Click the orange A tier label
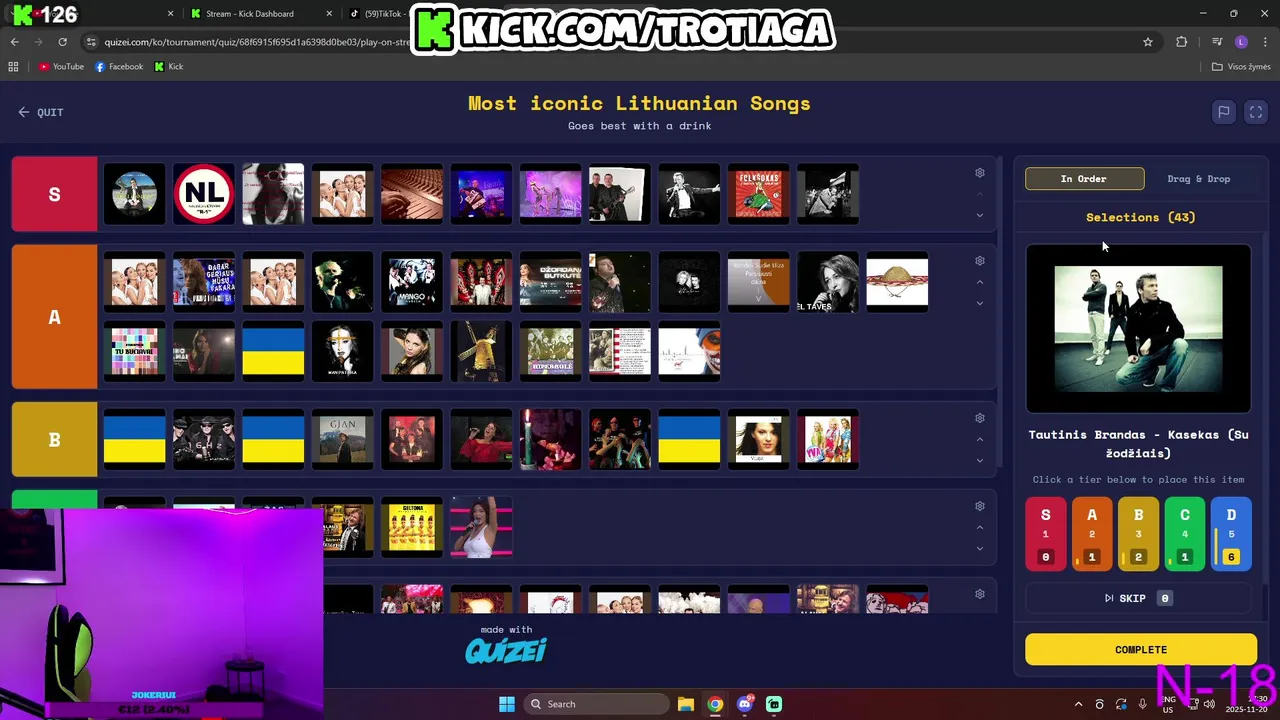 point(55,317)
